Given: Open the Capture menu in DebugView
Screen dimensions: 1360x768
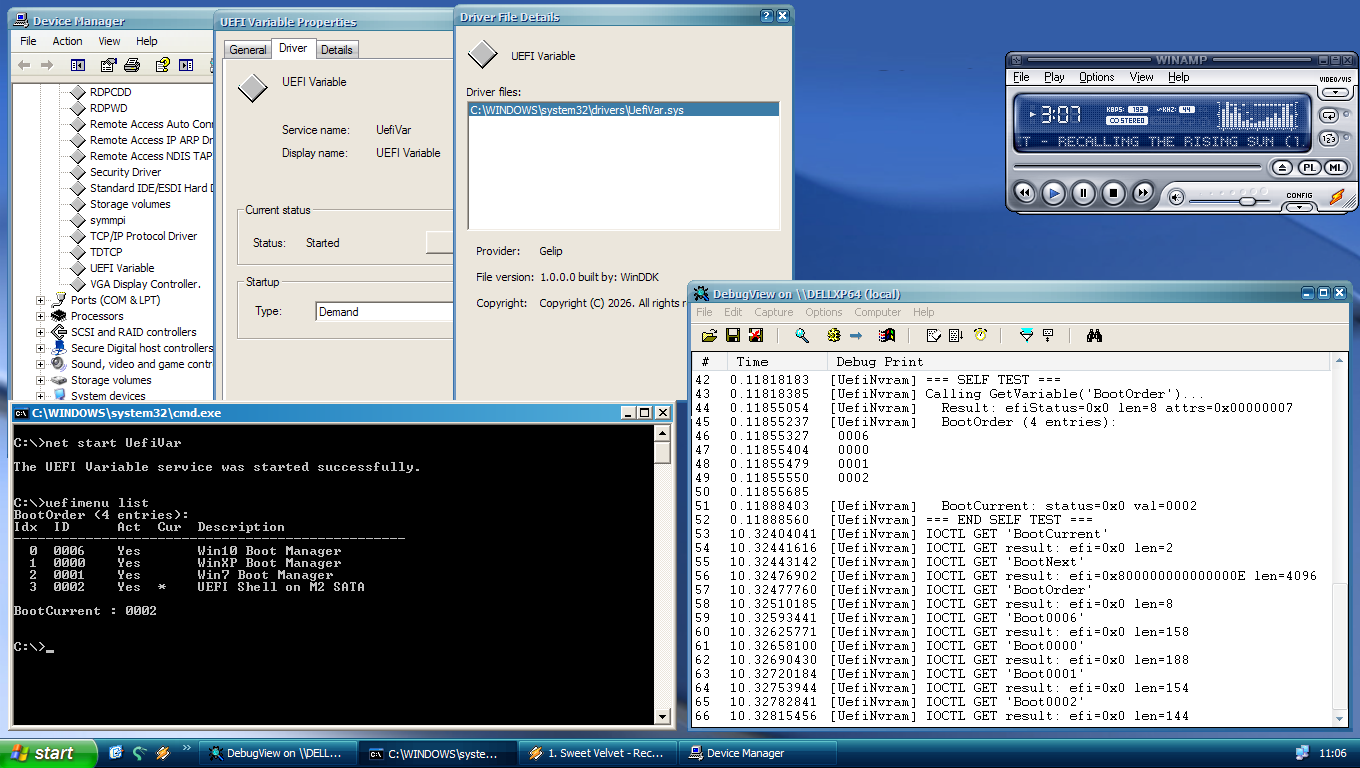Looking at the screenshot, I should tap(774, 312).
